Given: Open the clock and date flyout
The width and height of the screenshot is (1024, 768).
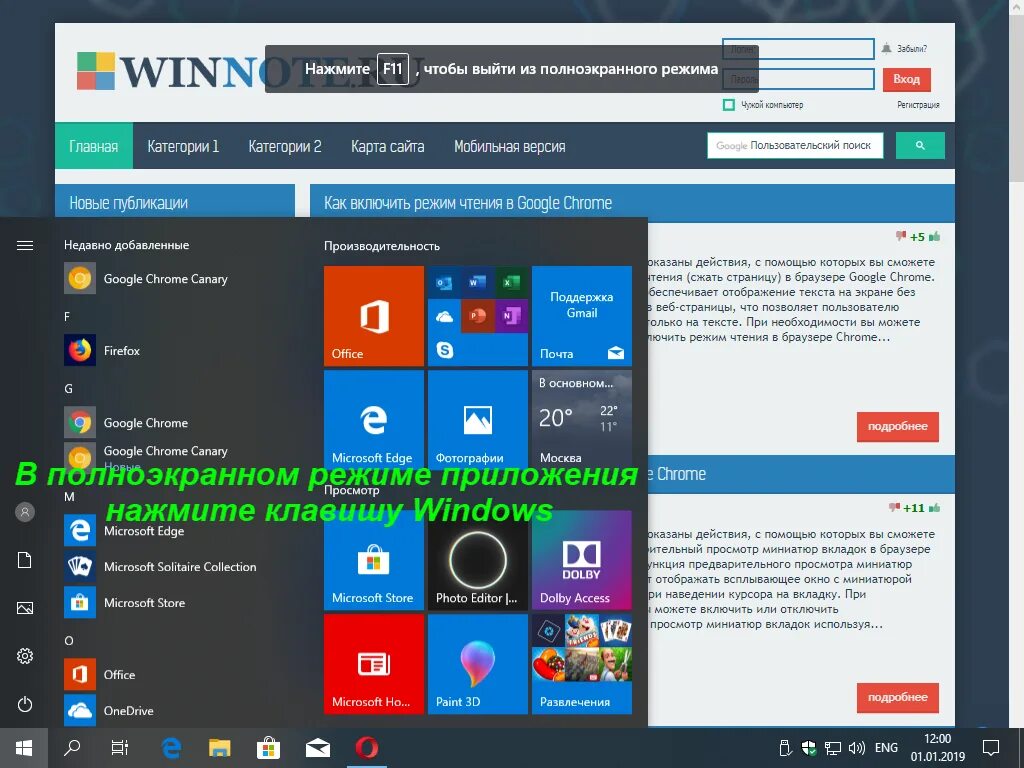Looking at the screenshot, I should tap(938, 748).
